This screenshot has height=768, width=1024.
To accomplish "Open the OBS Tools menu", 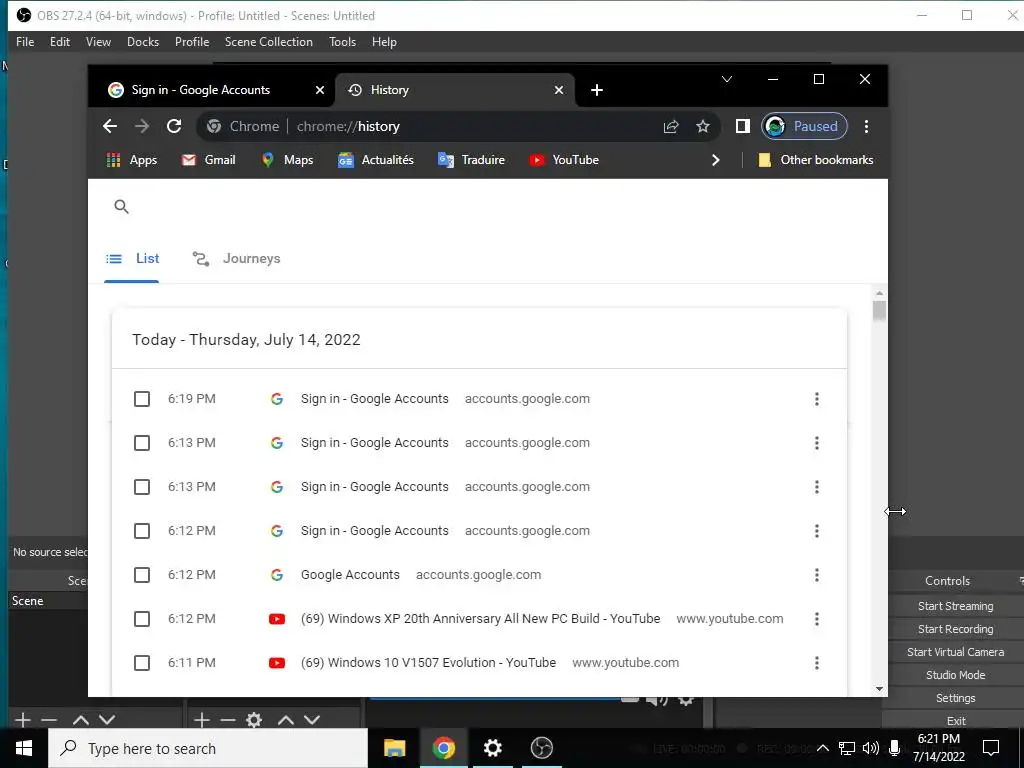I will [x=342, y=42].
